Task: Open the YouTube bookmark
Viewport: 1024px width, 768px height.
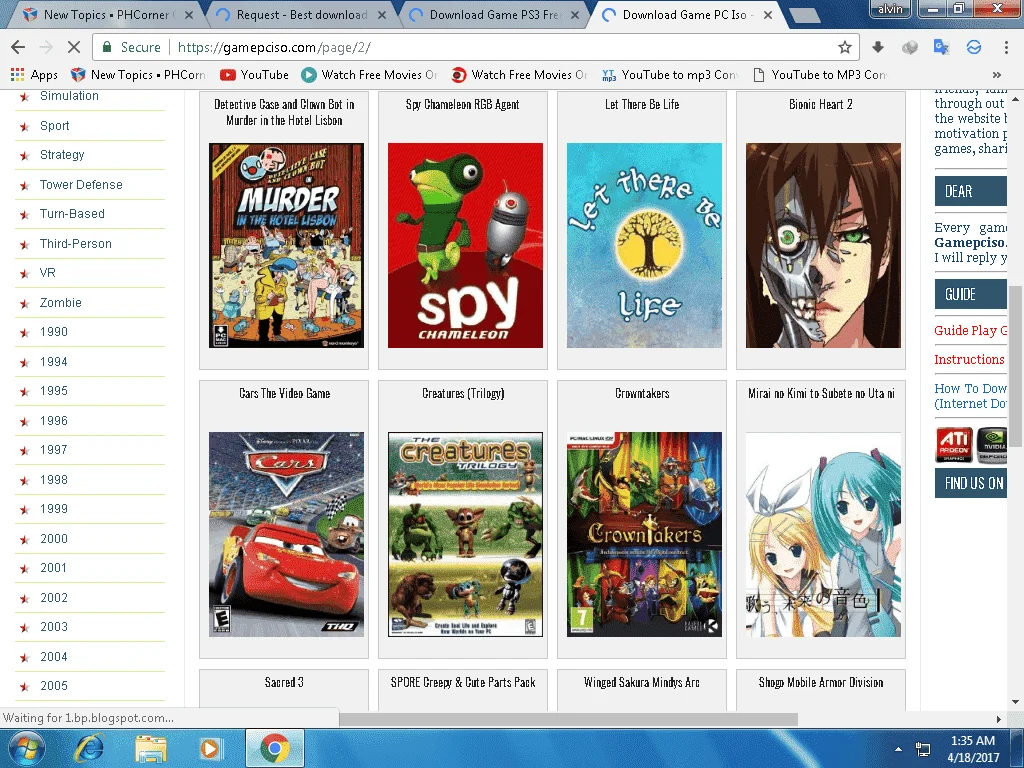Action: (255, 75)
